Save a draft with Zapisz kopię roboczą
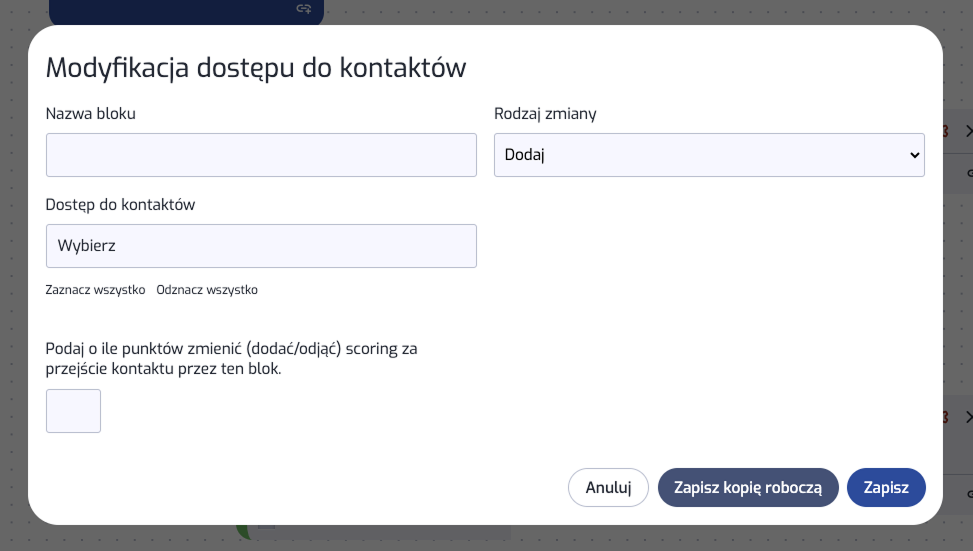 (x=747, y=487)
